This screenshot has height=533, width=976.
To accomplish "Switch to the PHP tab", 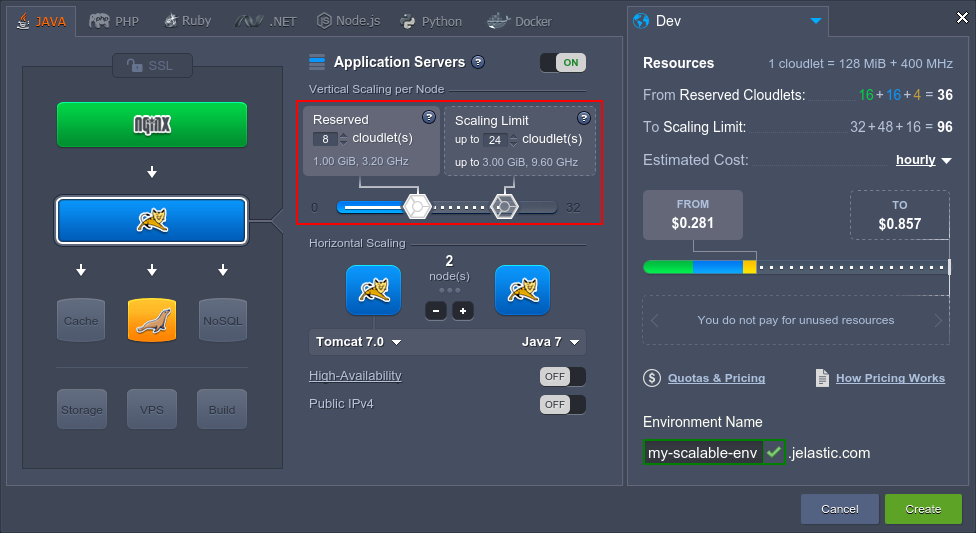I will click(114, 21).
